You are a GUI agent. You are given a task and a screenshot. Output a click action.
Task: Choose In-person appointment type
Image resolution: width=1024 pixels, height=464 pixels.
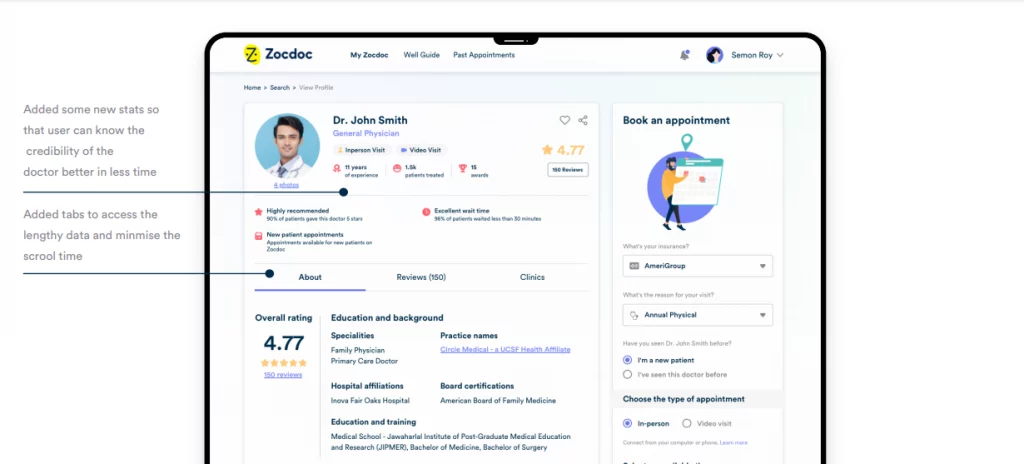pyautogui.click(x=628, y=423)
